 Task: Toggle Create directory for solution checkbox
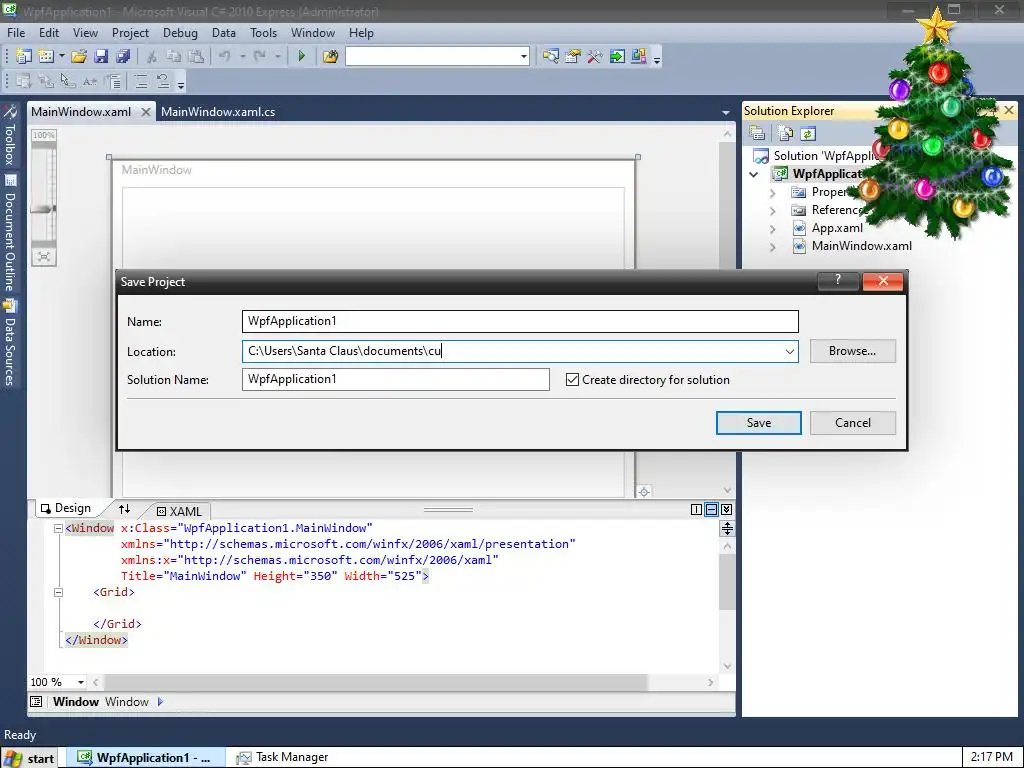point(572,379)
